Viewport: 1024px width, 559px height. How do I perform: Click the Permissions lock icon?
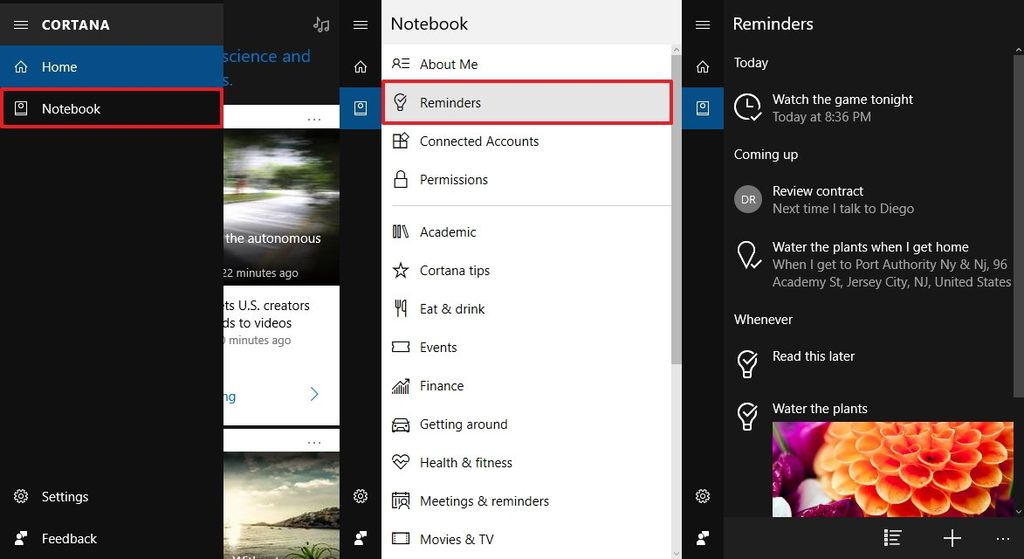coord(400,179)
